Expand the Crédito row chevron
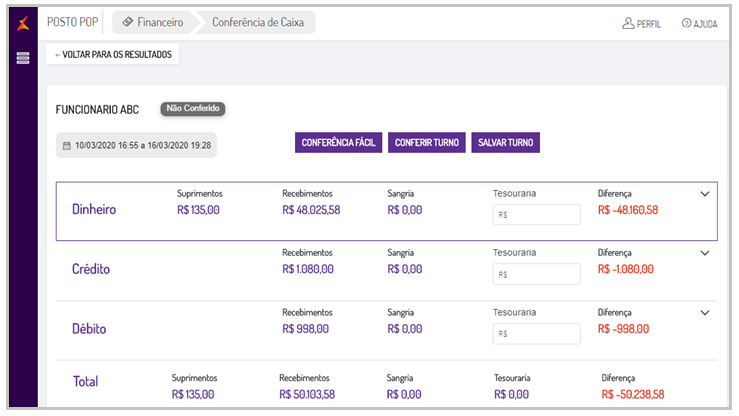 click(x=704, y=253)
